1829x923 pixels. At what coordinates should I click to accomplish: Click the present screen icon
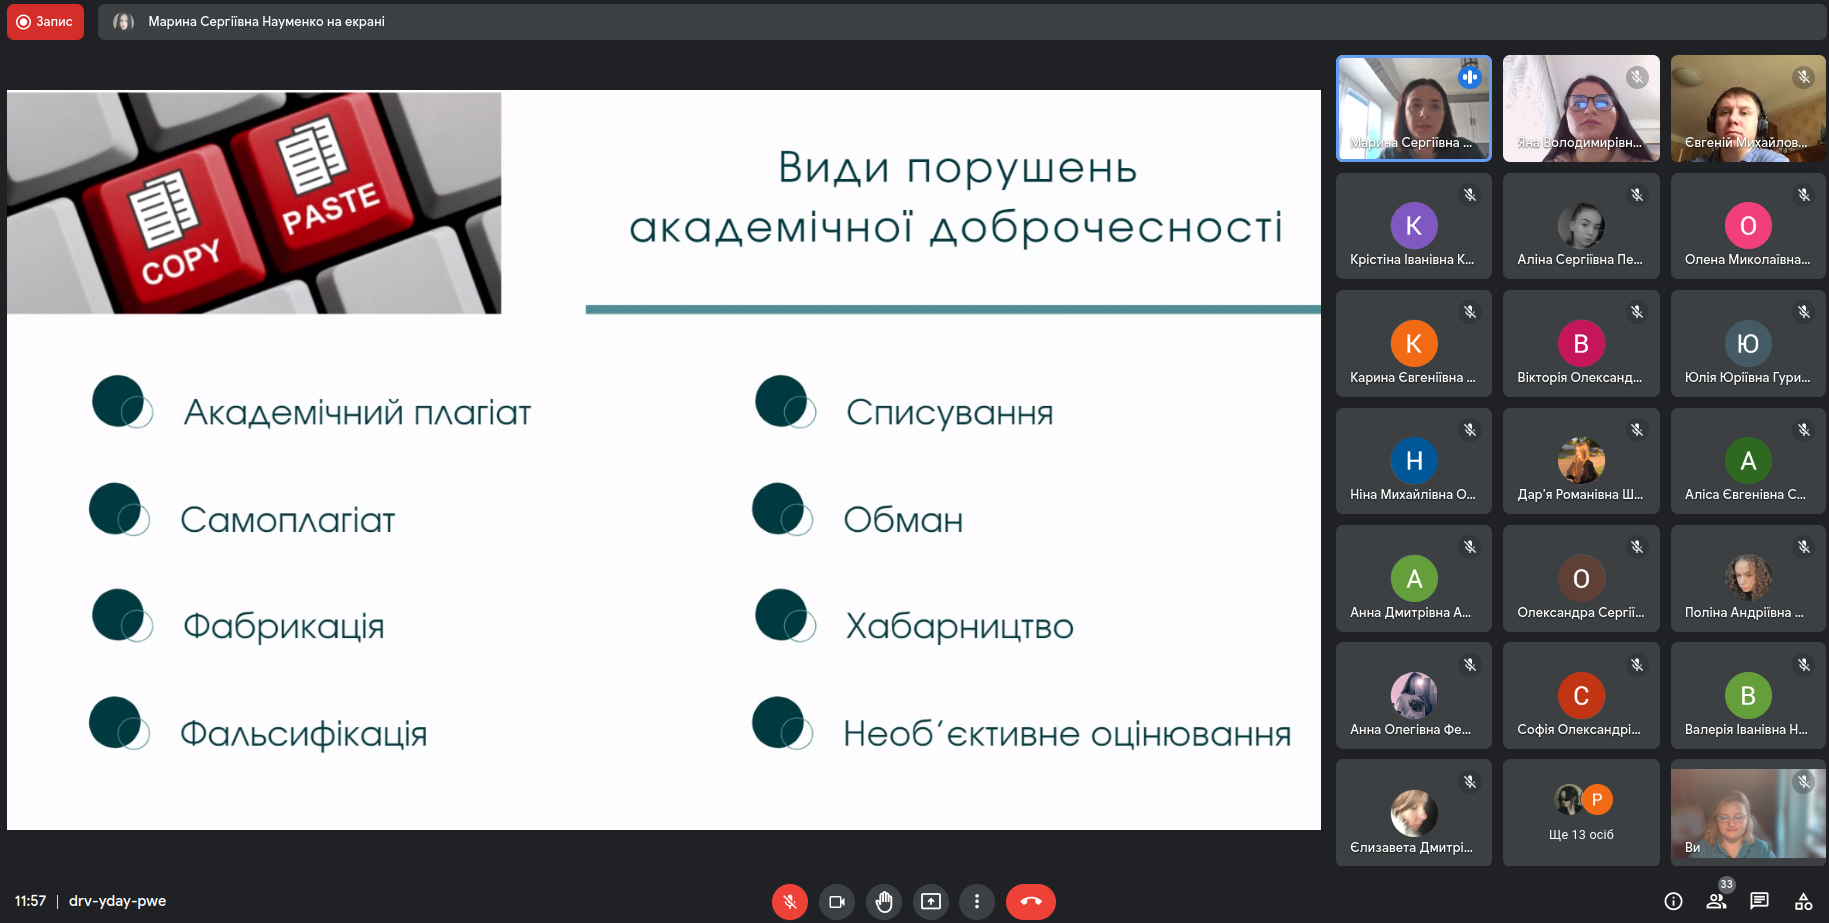[x=931, y=901]
